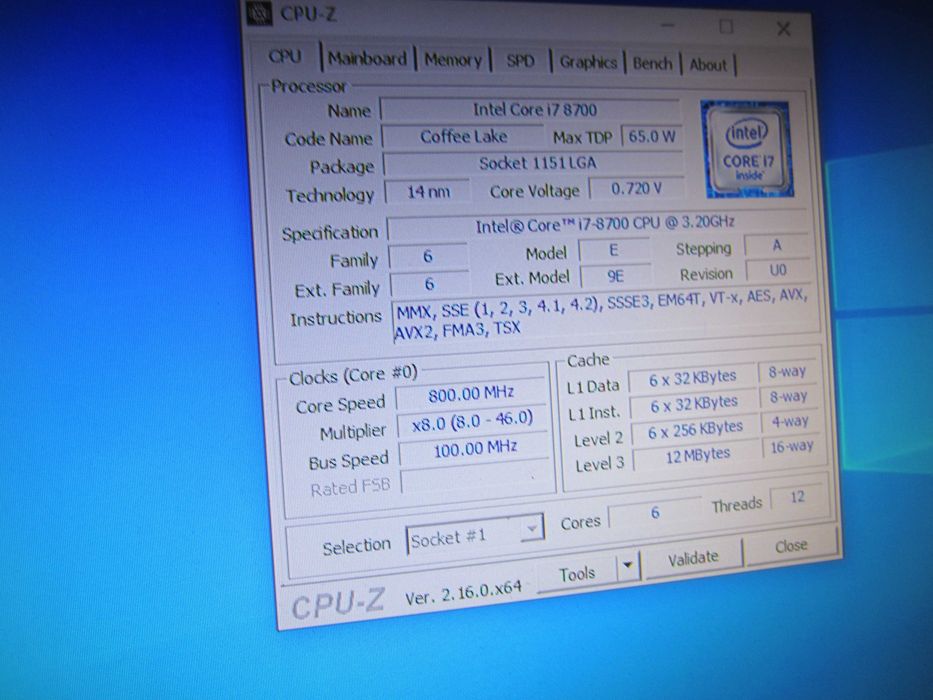Open the Memory tab
The width and height of the screenshot is (933, 700).
(453, 60)
